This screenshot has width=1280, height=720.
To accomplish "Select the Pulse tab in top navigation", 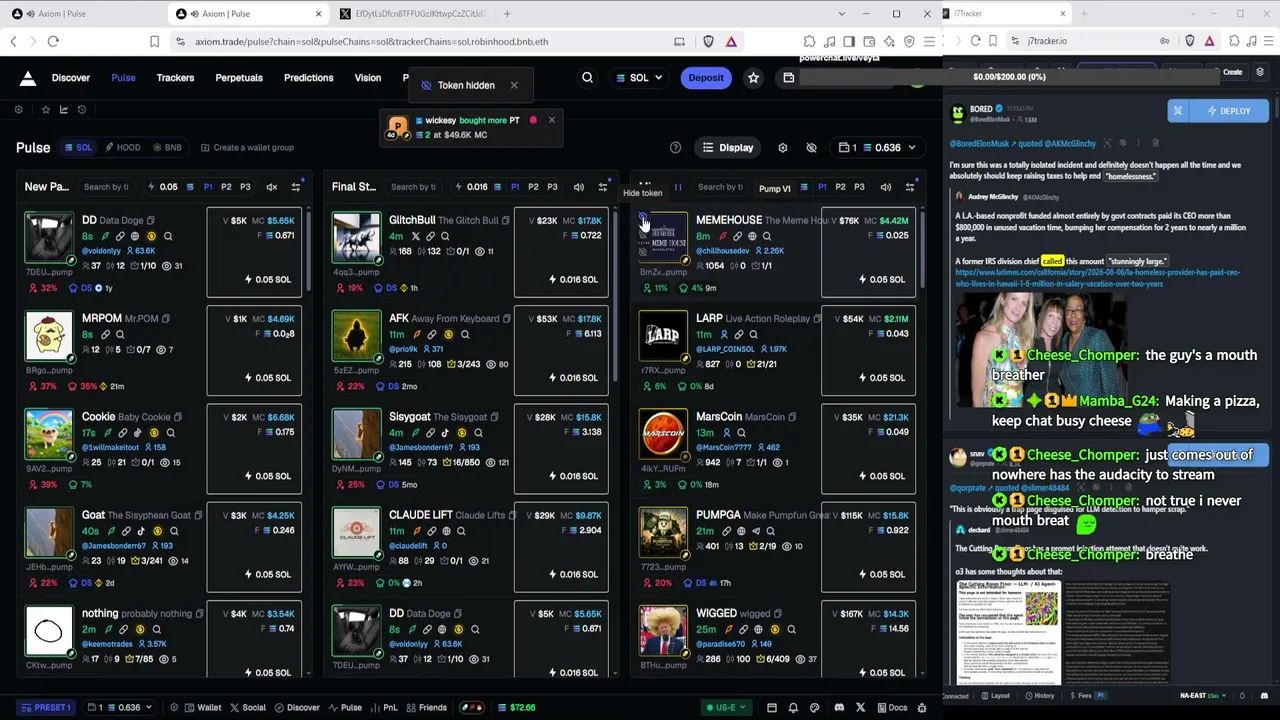I will click(x=123, y=78).
